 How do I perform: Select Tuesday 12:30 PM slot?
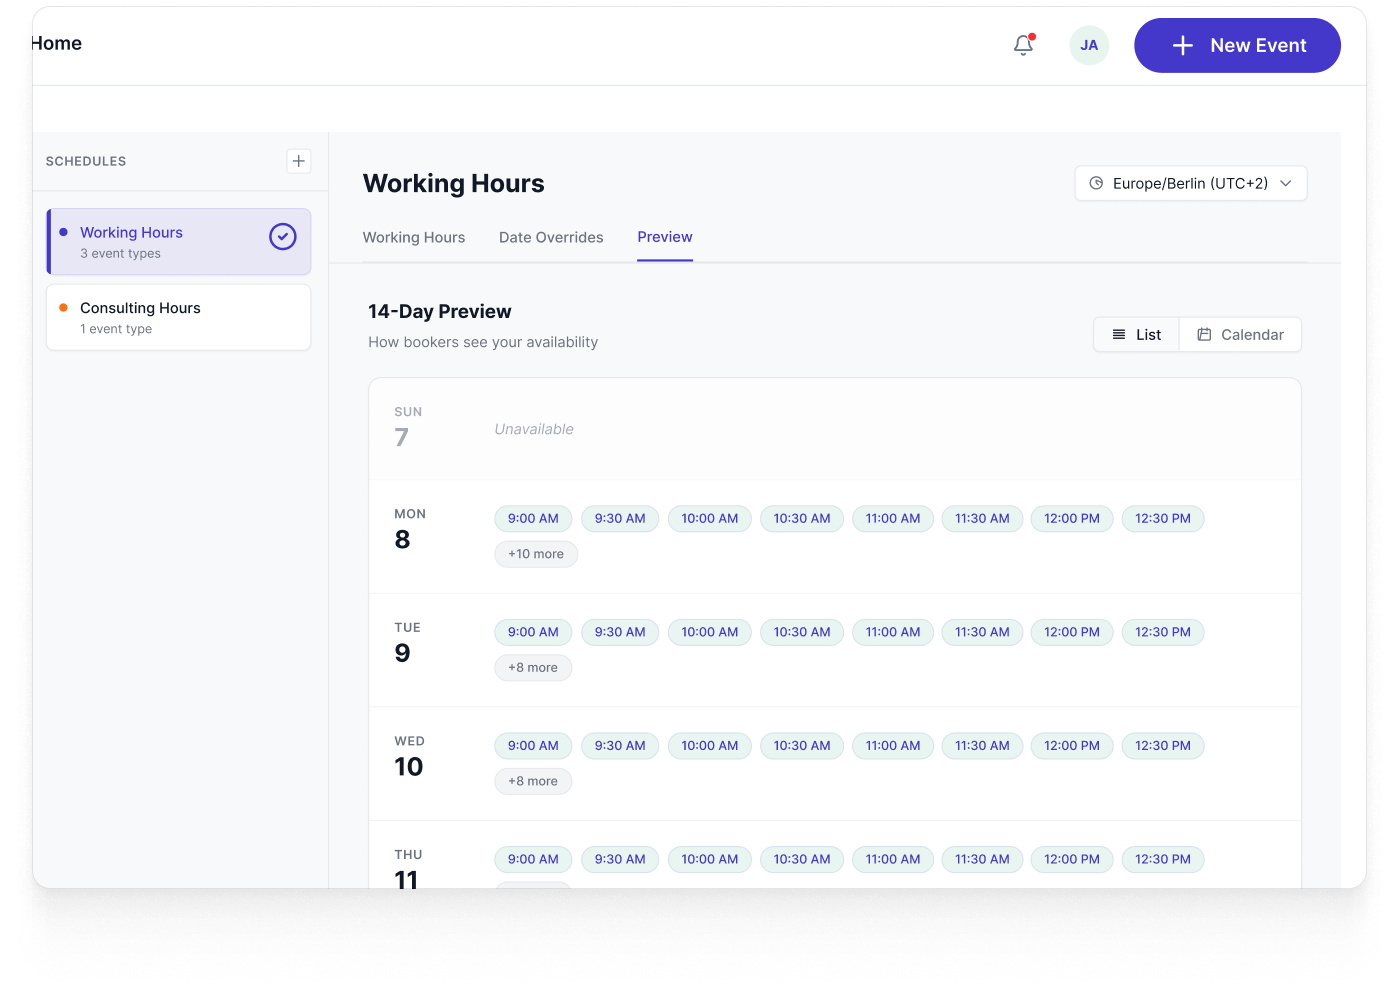pos(1163,632)
